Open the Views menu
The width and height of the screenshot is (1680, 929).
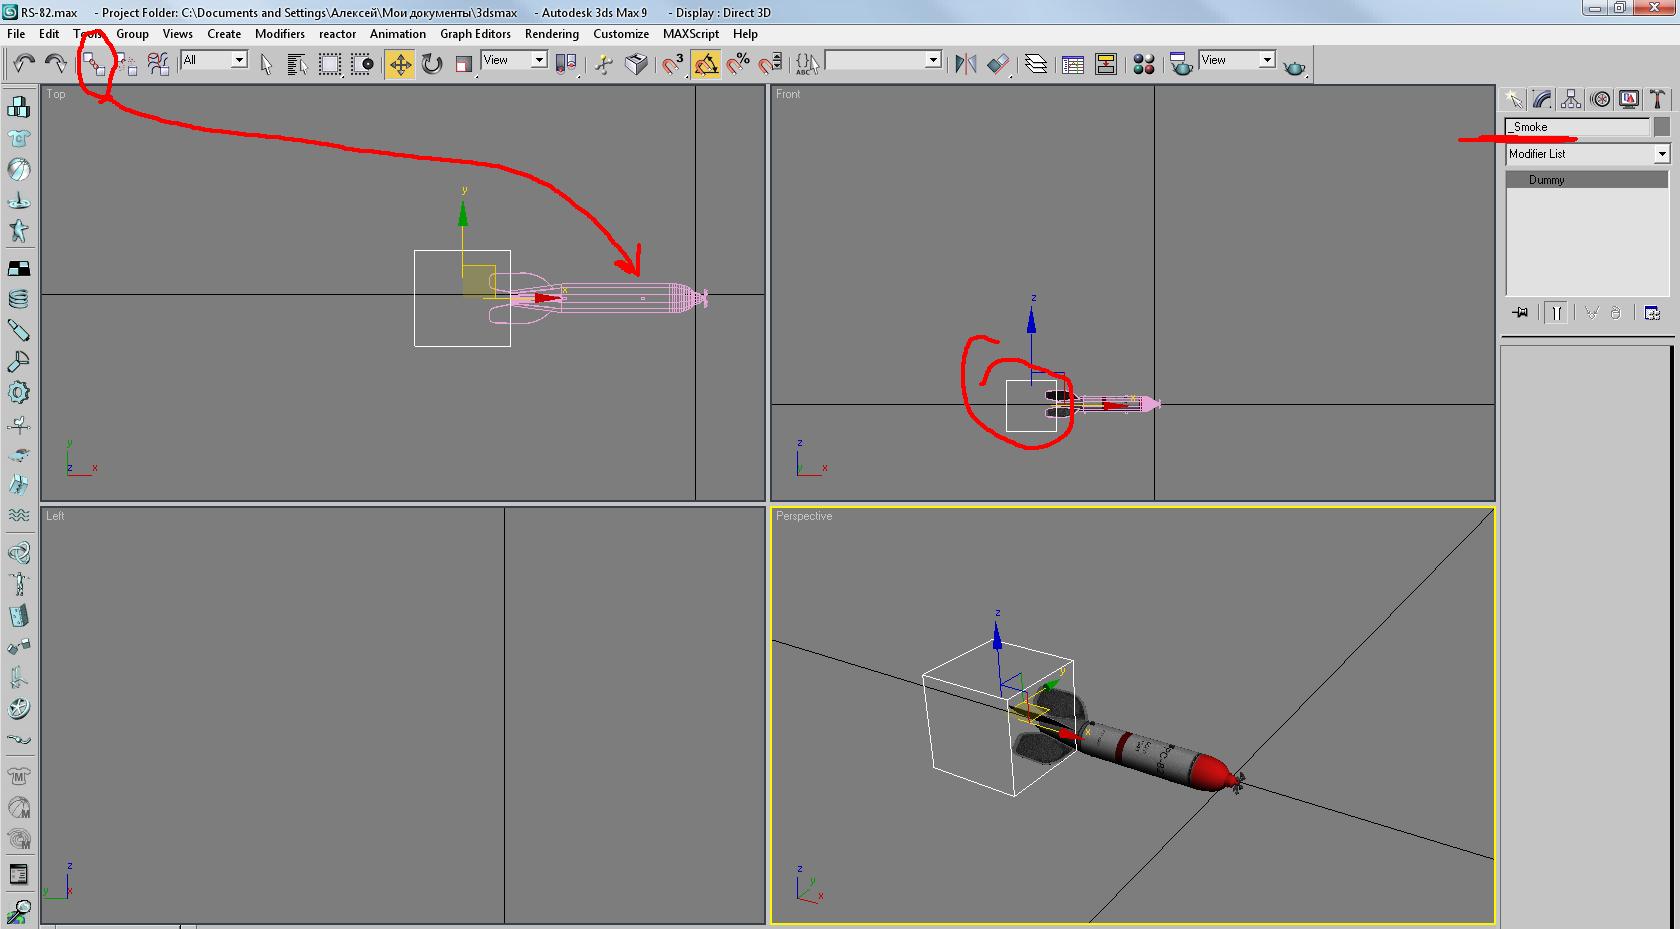point(178,33)
